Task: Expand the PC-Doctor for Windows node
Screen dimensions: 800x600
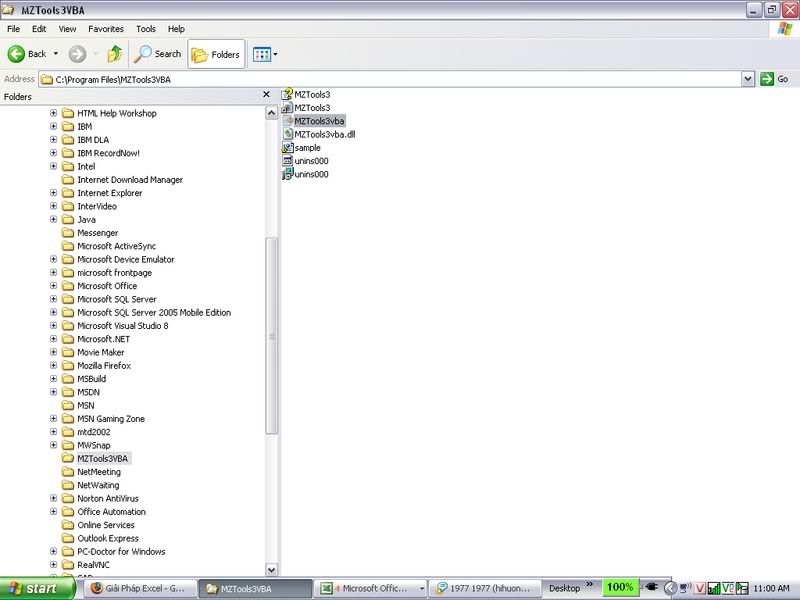Action: pyautogui.click(x=54, y=551)
